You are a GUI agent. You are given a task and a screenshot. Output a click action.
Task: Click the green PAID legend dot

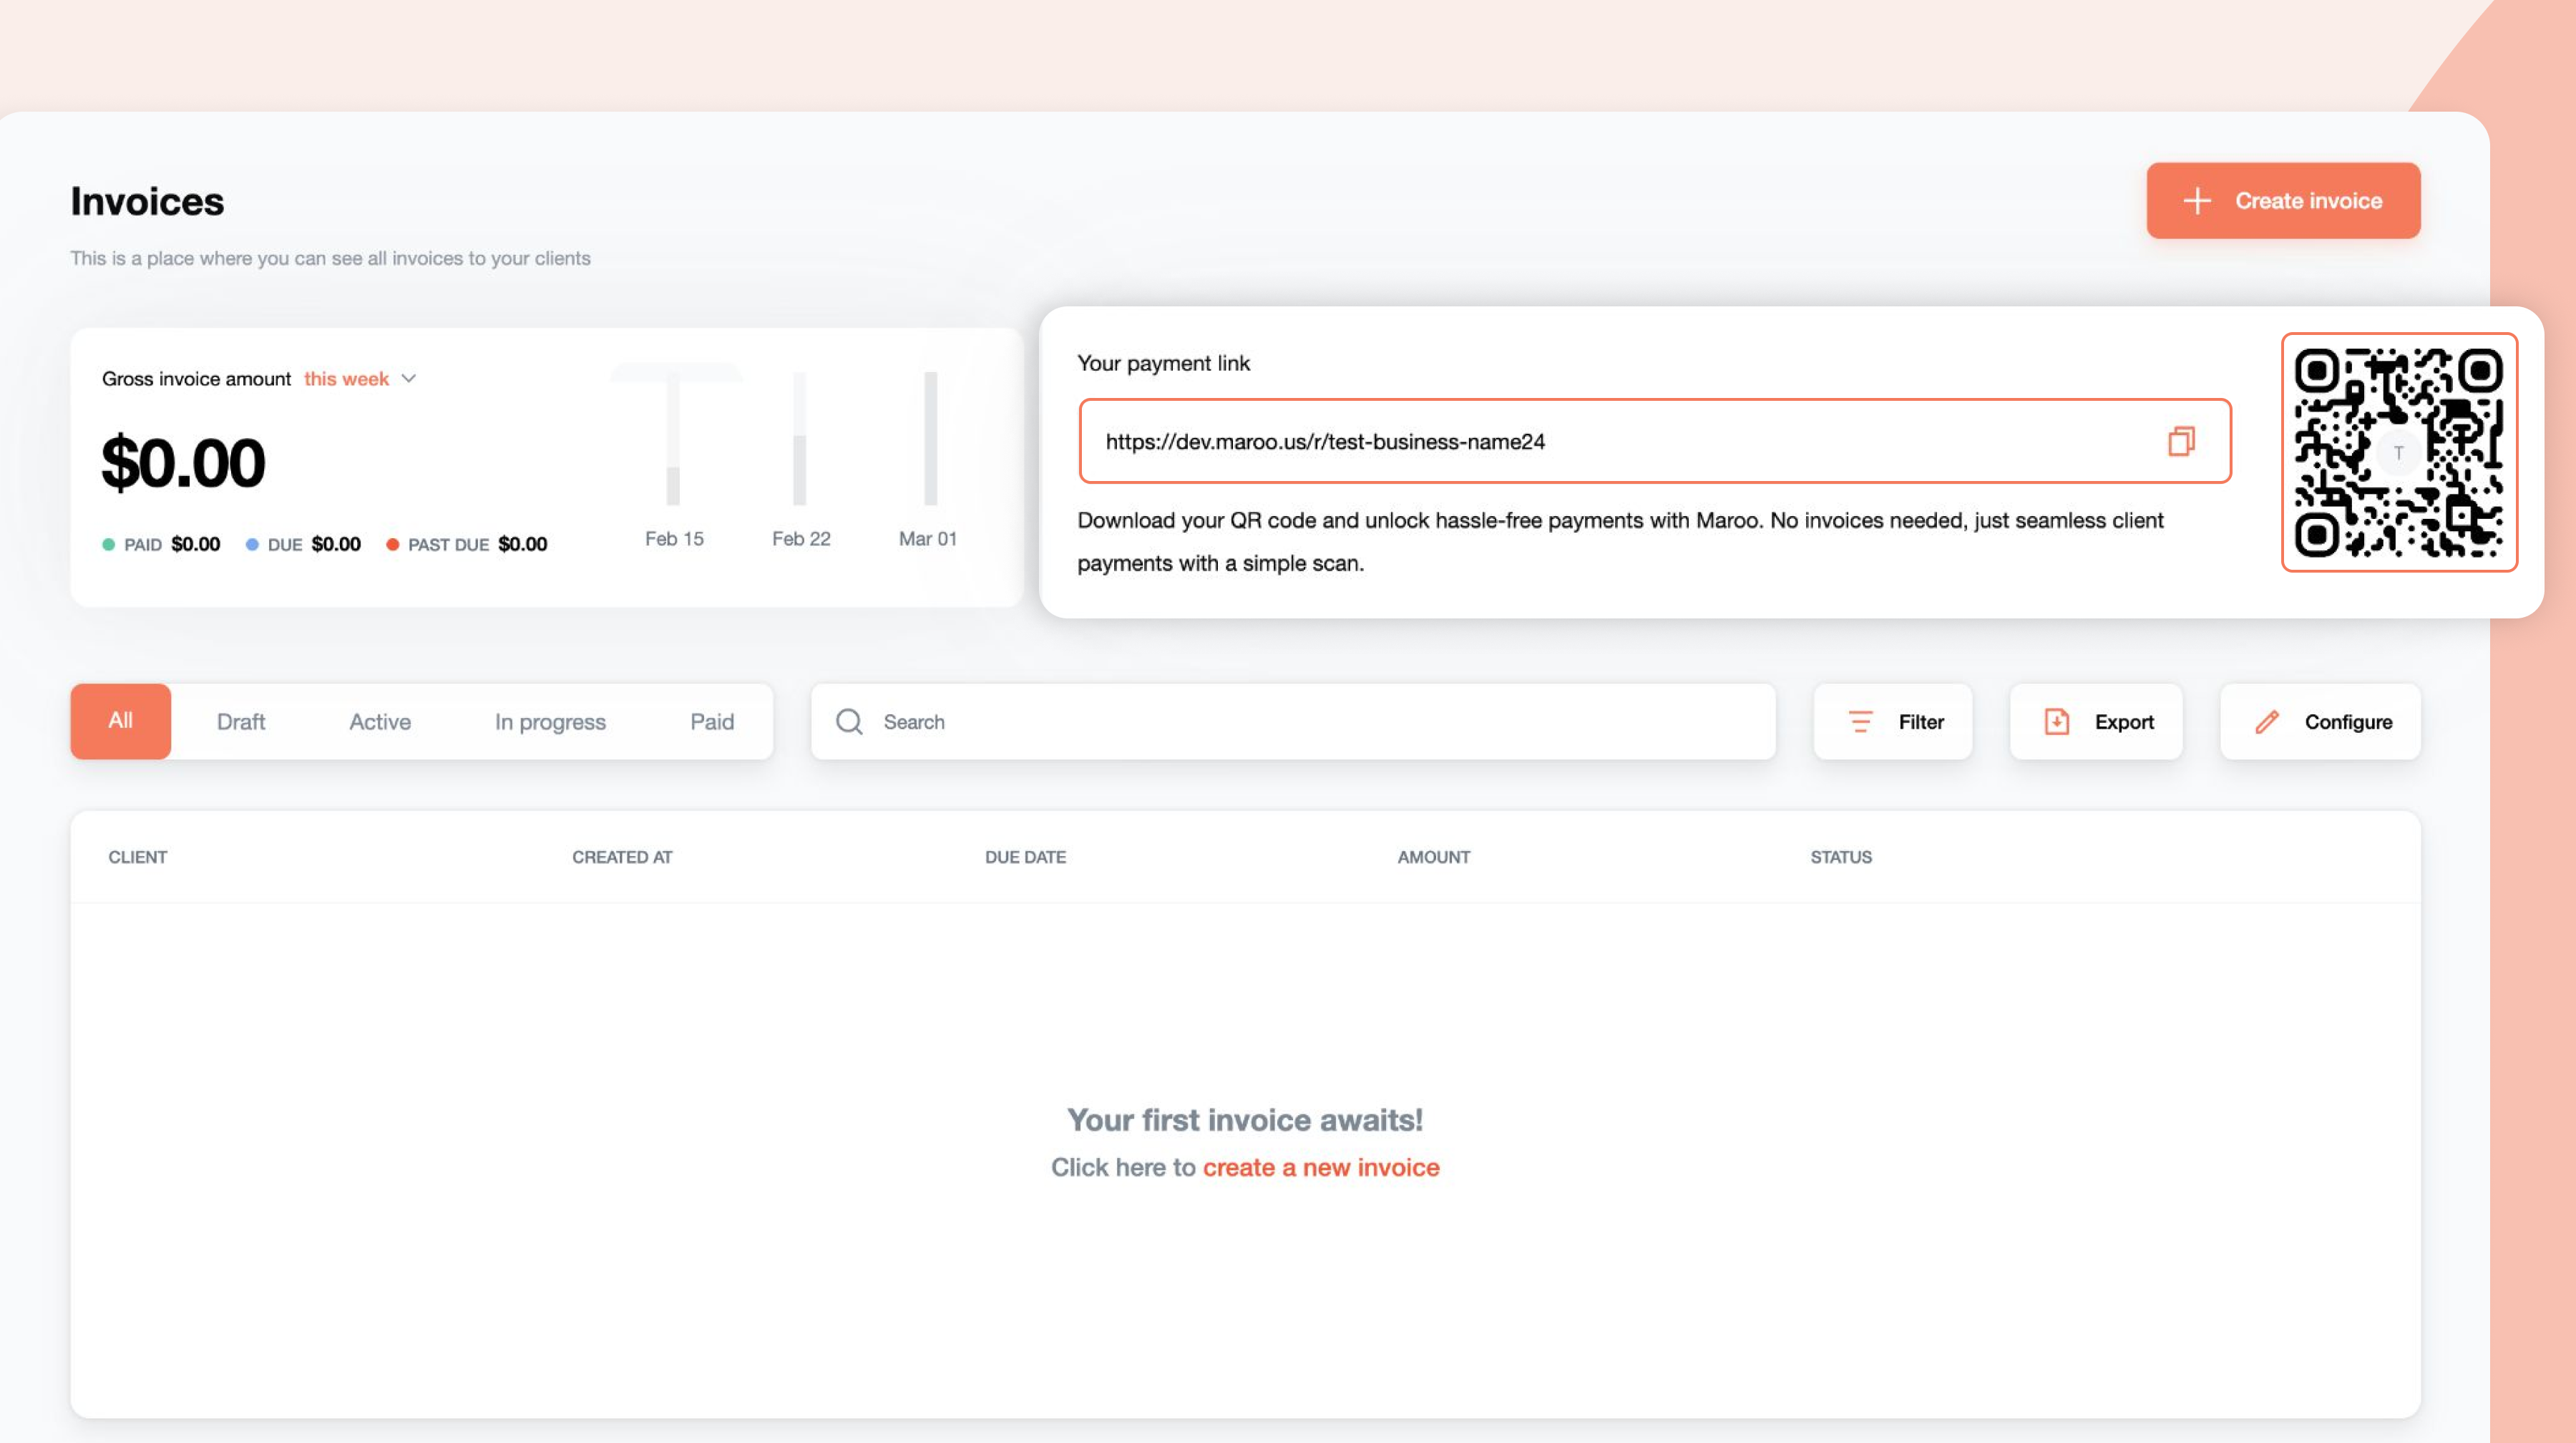coord(108,545)
